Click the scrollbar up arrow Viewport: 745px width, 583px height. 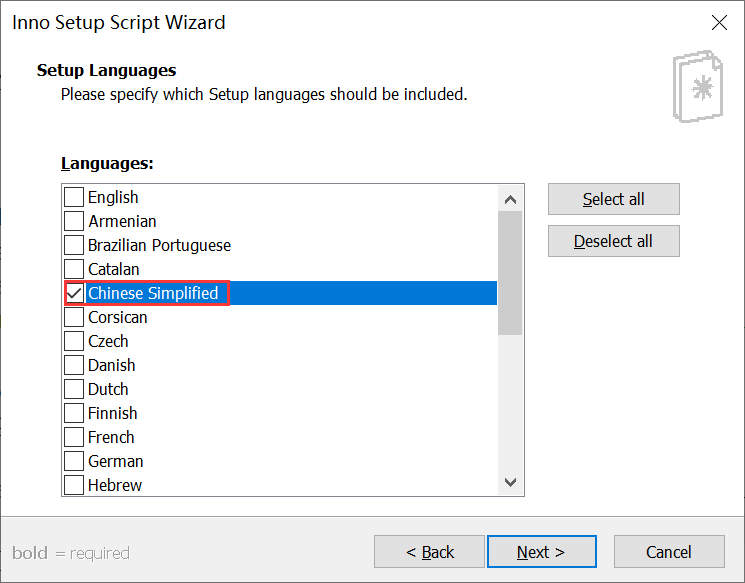tap(510, 199)
